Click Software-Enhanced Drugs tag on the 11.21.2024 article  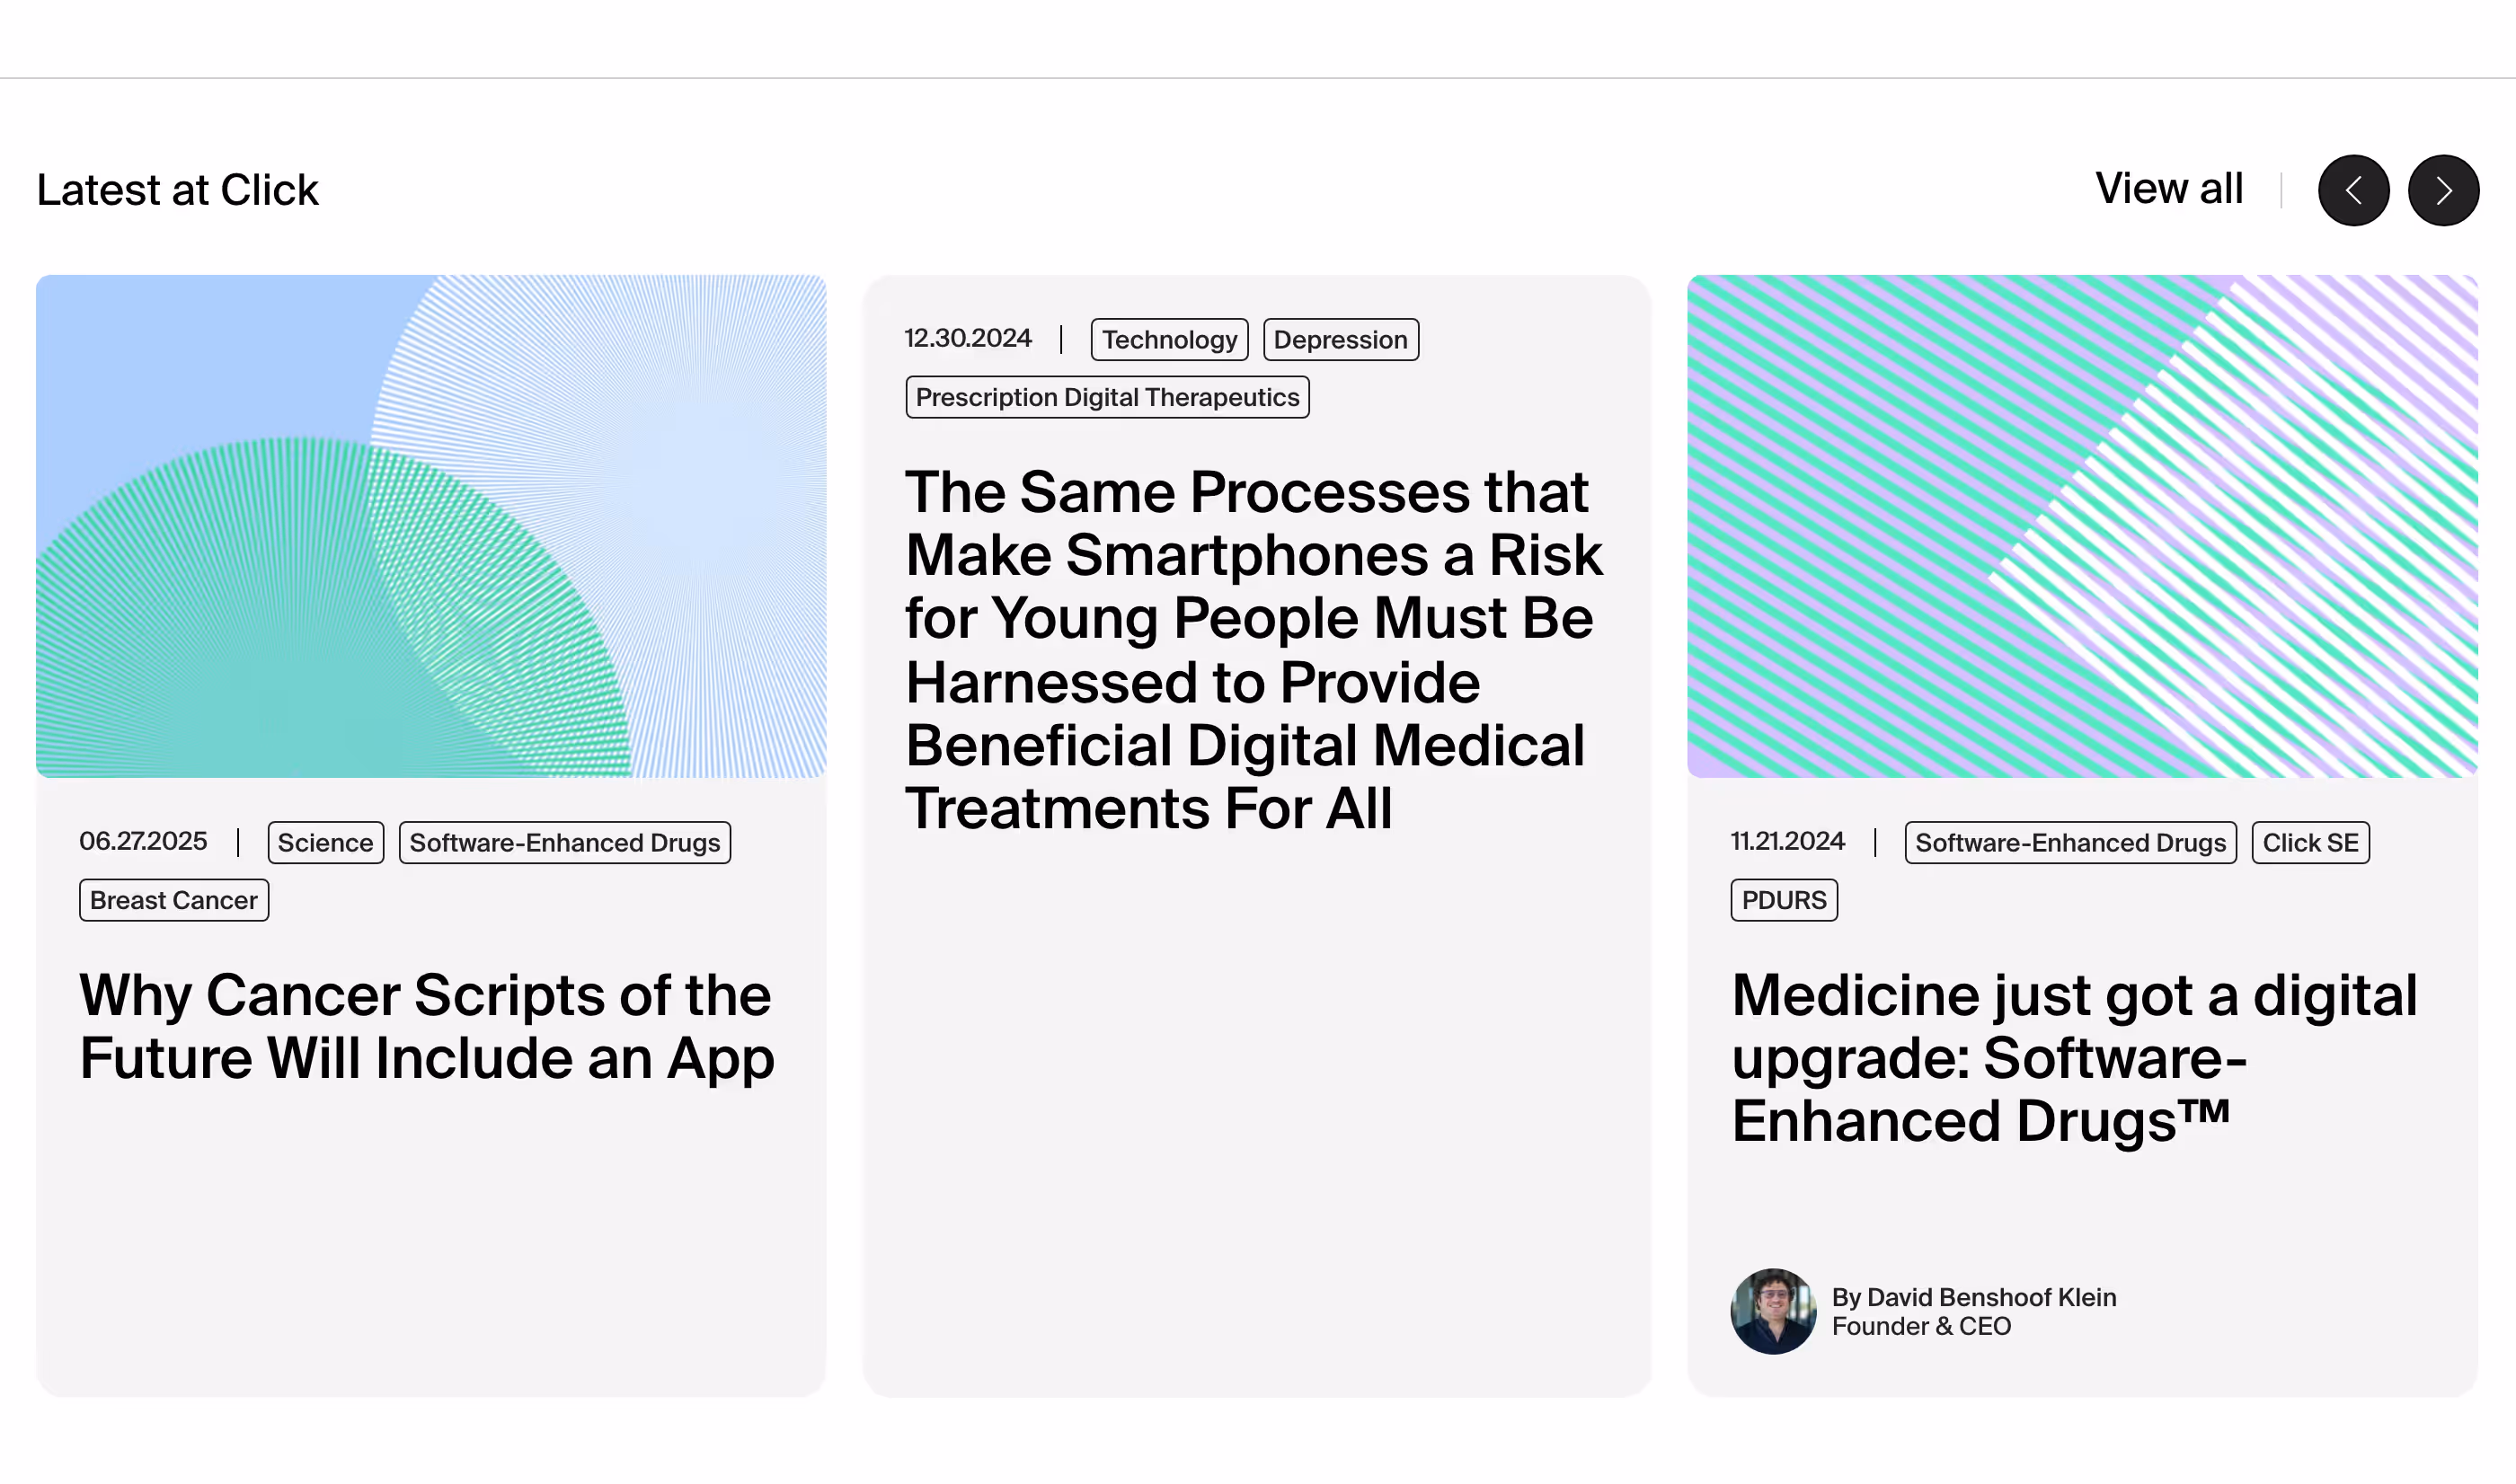pyautogui.click(x=2070, y=842)
